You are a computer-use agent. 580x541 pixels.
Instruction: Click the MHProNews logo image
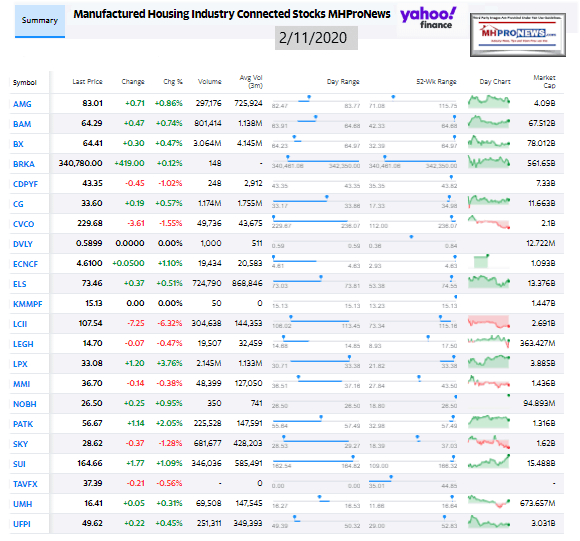(x=517, y=35)
